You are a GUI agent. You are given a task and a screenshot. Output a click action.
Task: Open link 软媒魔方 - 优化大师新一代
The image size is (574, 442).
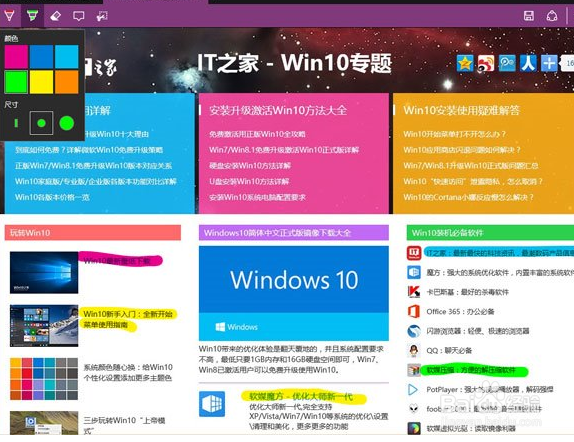click(x=301, y=396)
